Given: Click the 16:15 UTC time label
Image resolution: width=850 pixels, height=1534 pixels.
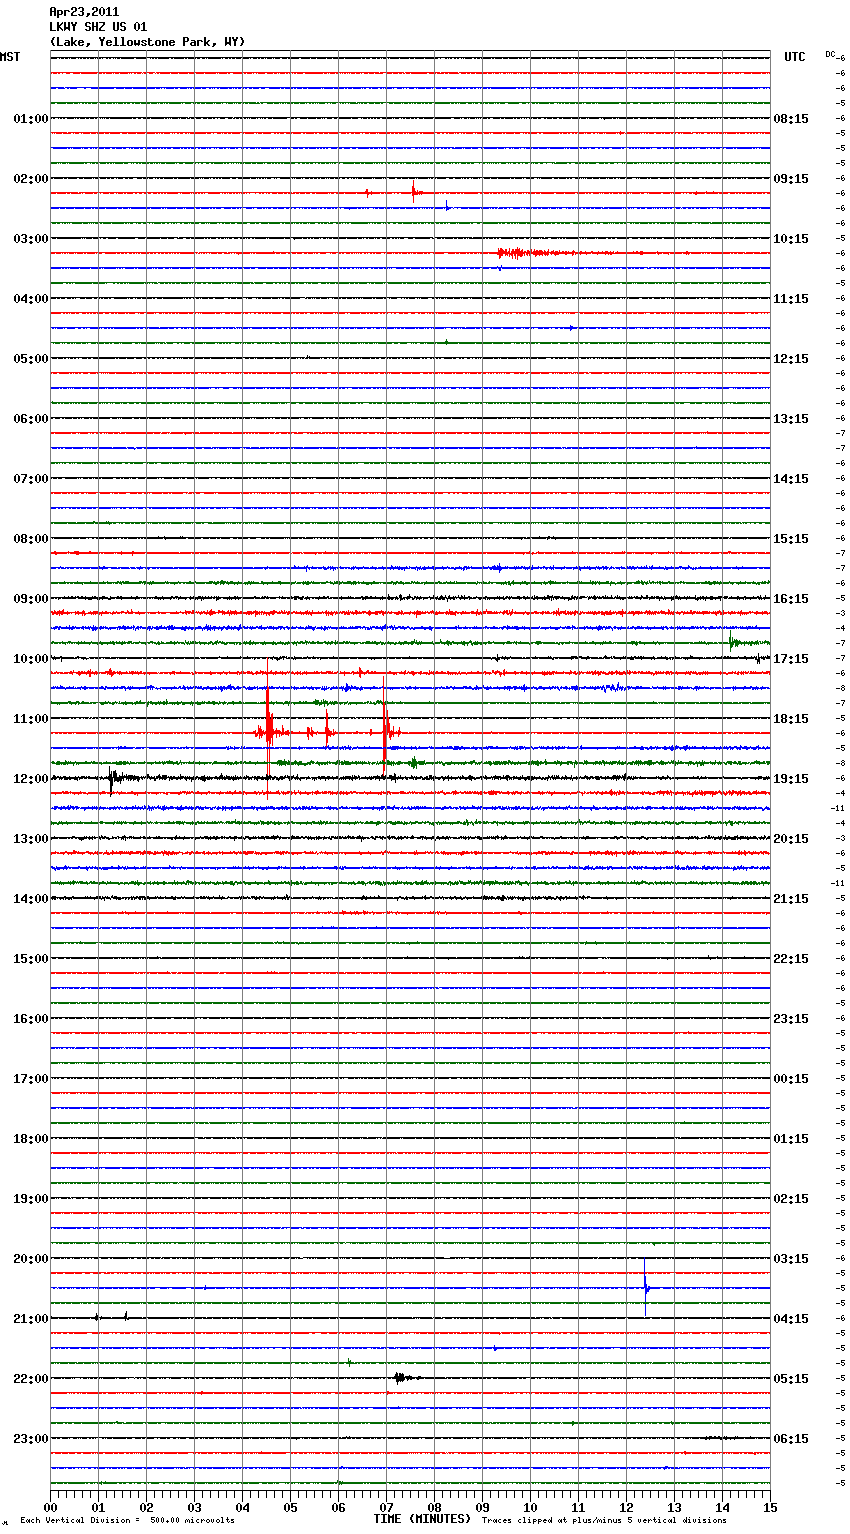Looking at the screenshot, I should click(791, 598).
